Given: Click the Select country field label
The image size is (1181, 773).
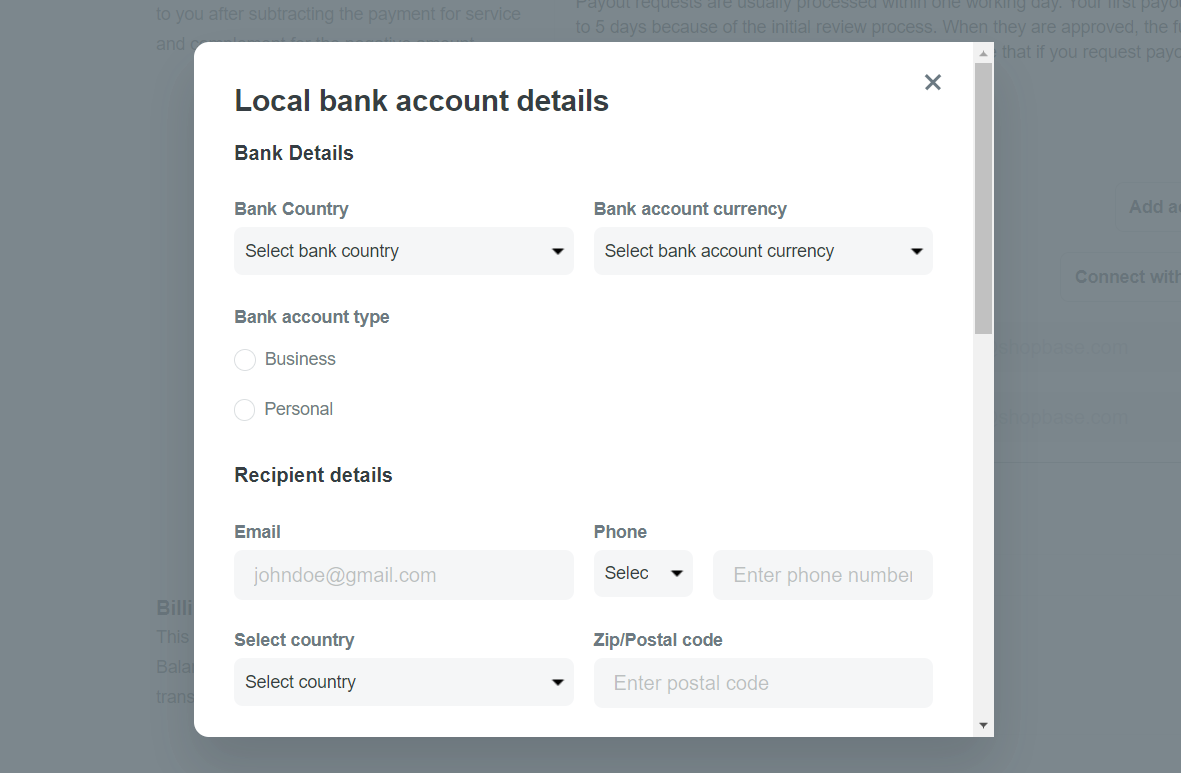Looking at the screenshot, I should (x=294, y=640).
